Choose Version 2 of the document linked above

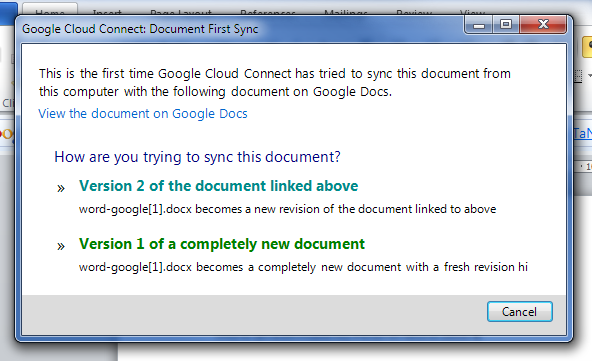pos(218,186)
